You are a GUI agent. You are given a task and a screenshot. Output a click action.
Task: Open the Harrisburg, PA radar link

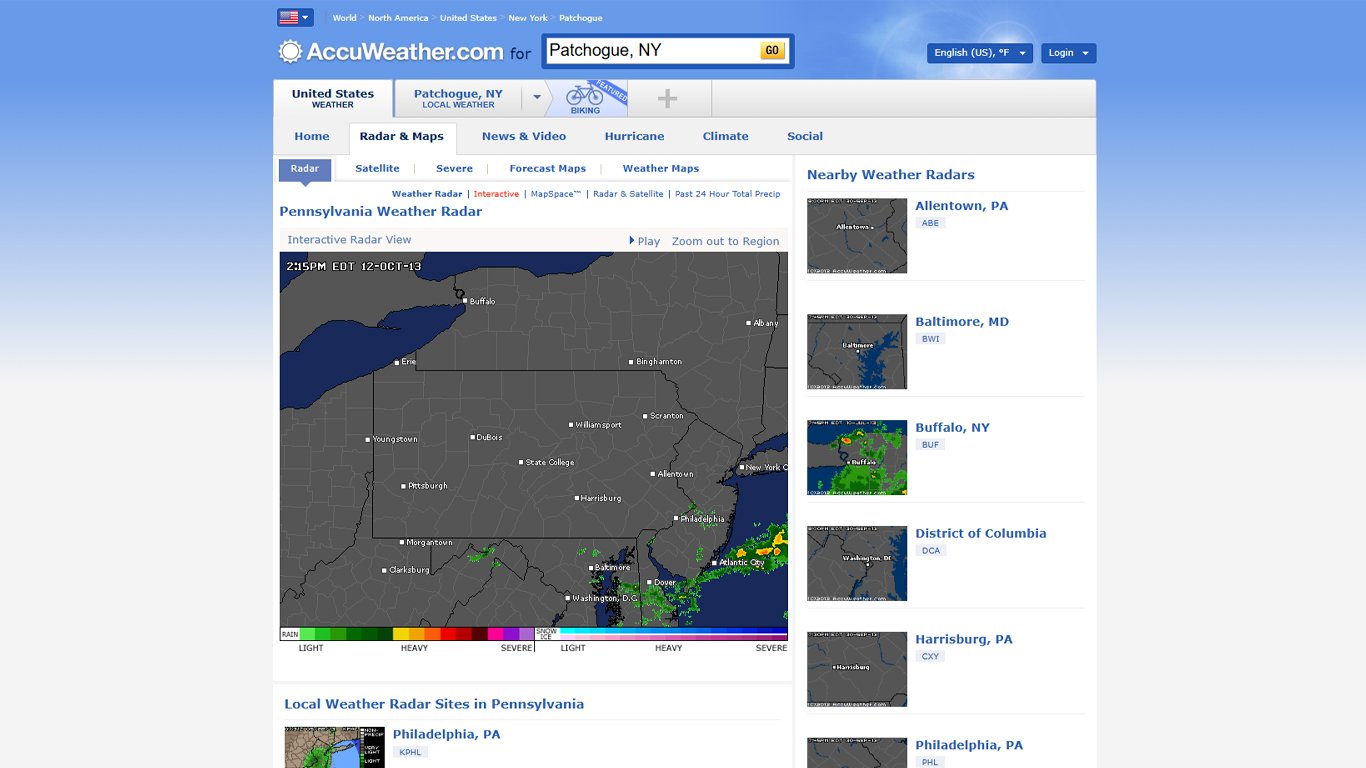(964, 640)
